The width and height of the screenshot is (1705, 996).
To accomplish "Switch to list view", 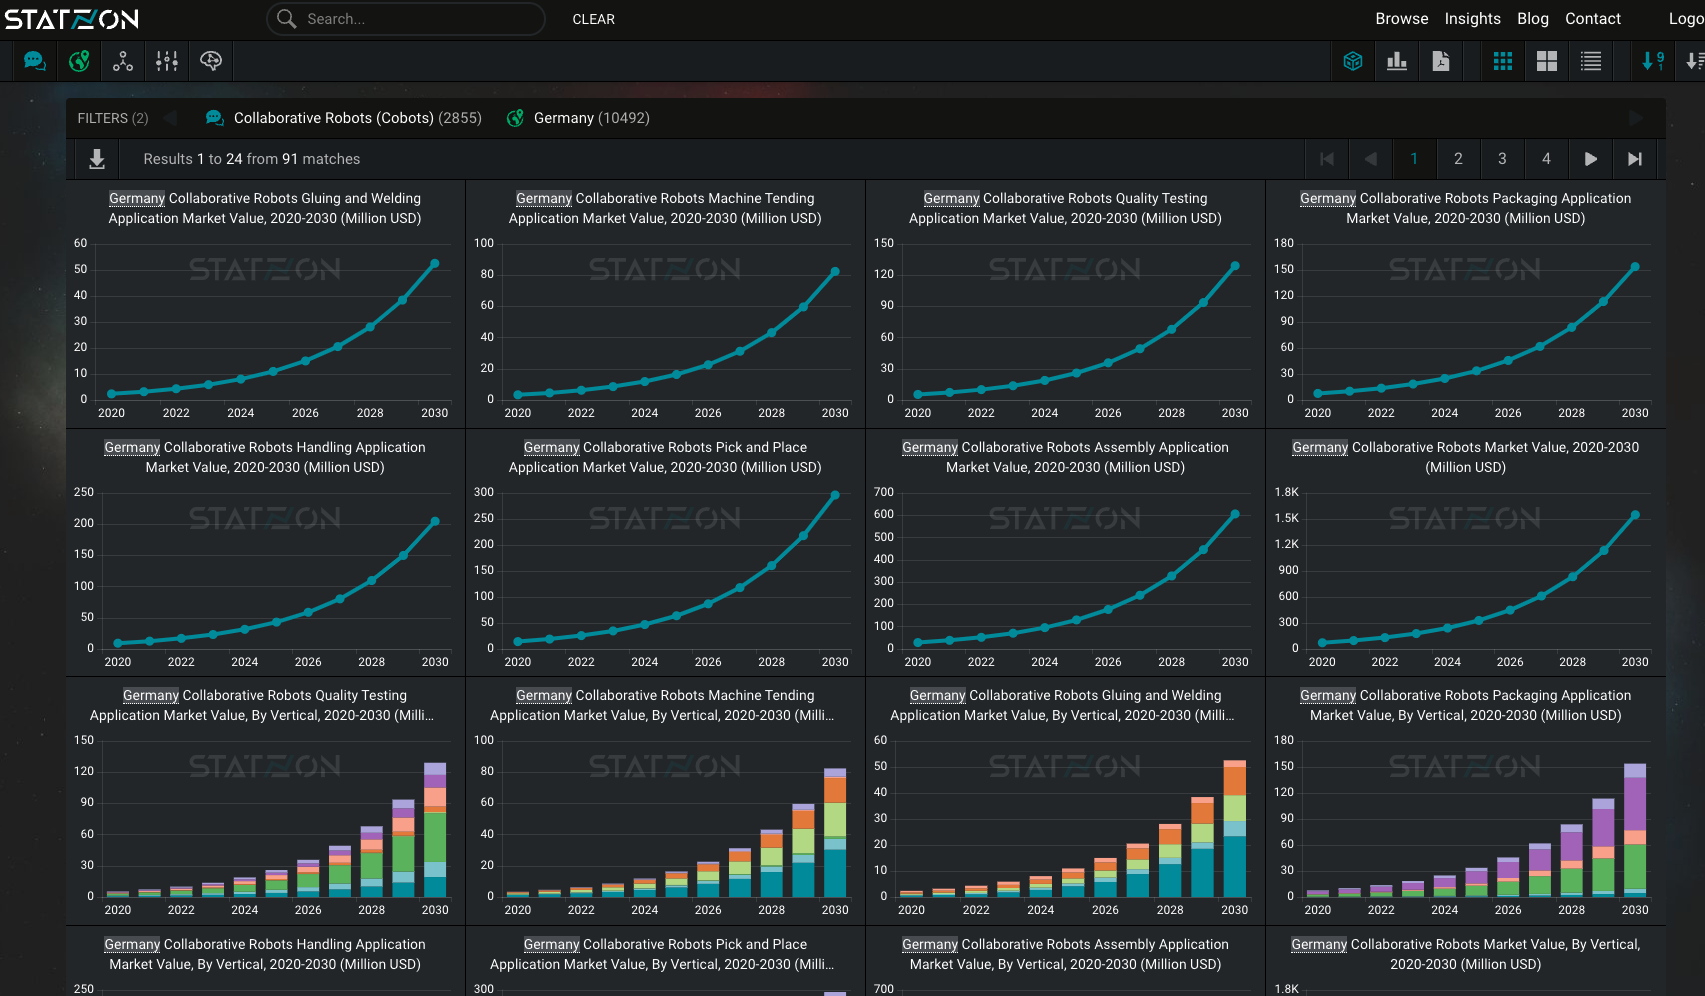I will [x=1591, y=61].
